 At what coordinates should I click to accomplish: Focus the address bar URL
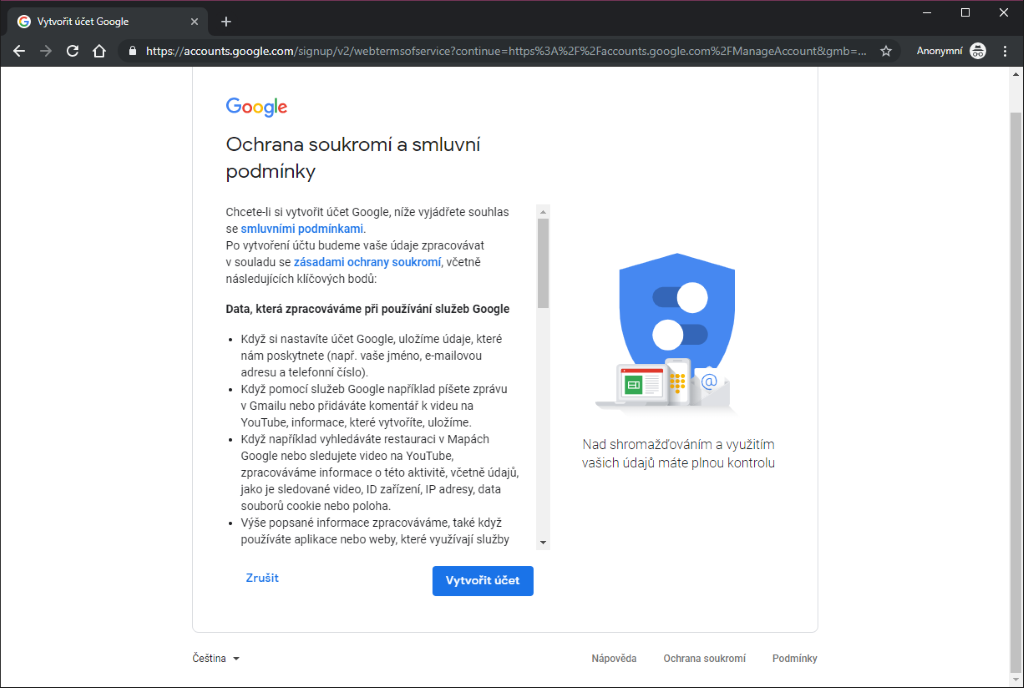pyautogui.click(x=505, y=51)
